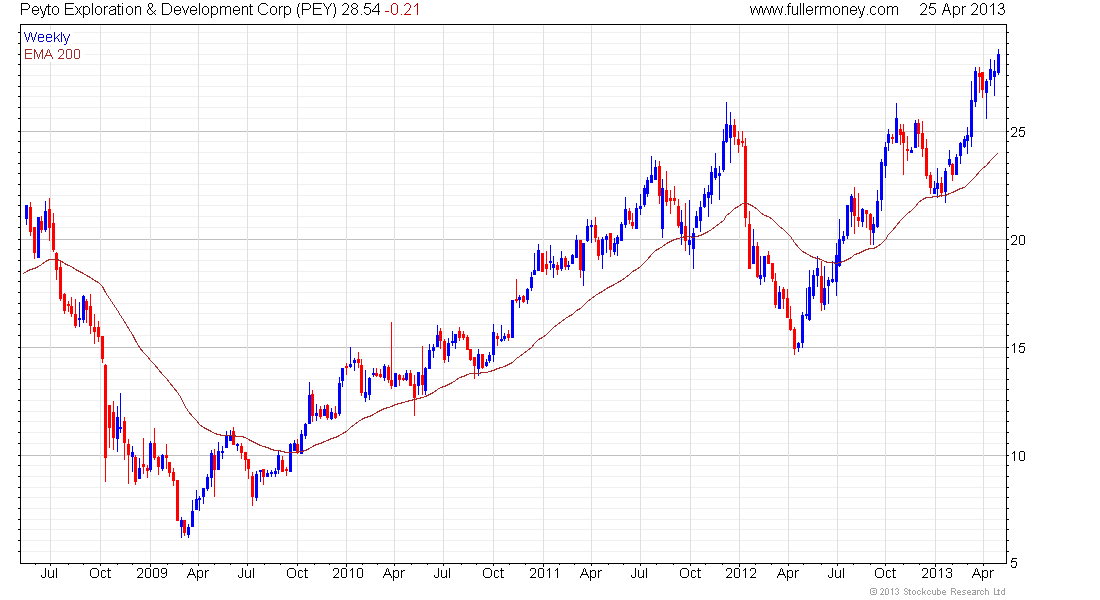
Task: Click the Apr label right after 2011
Action: click(x=591, y=574)
